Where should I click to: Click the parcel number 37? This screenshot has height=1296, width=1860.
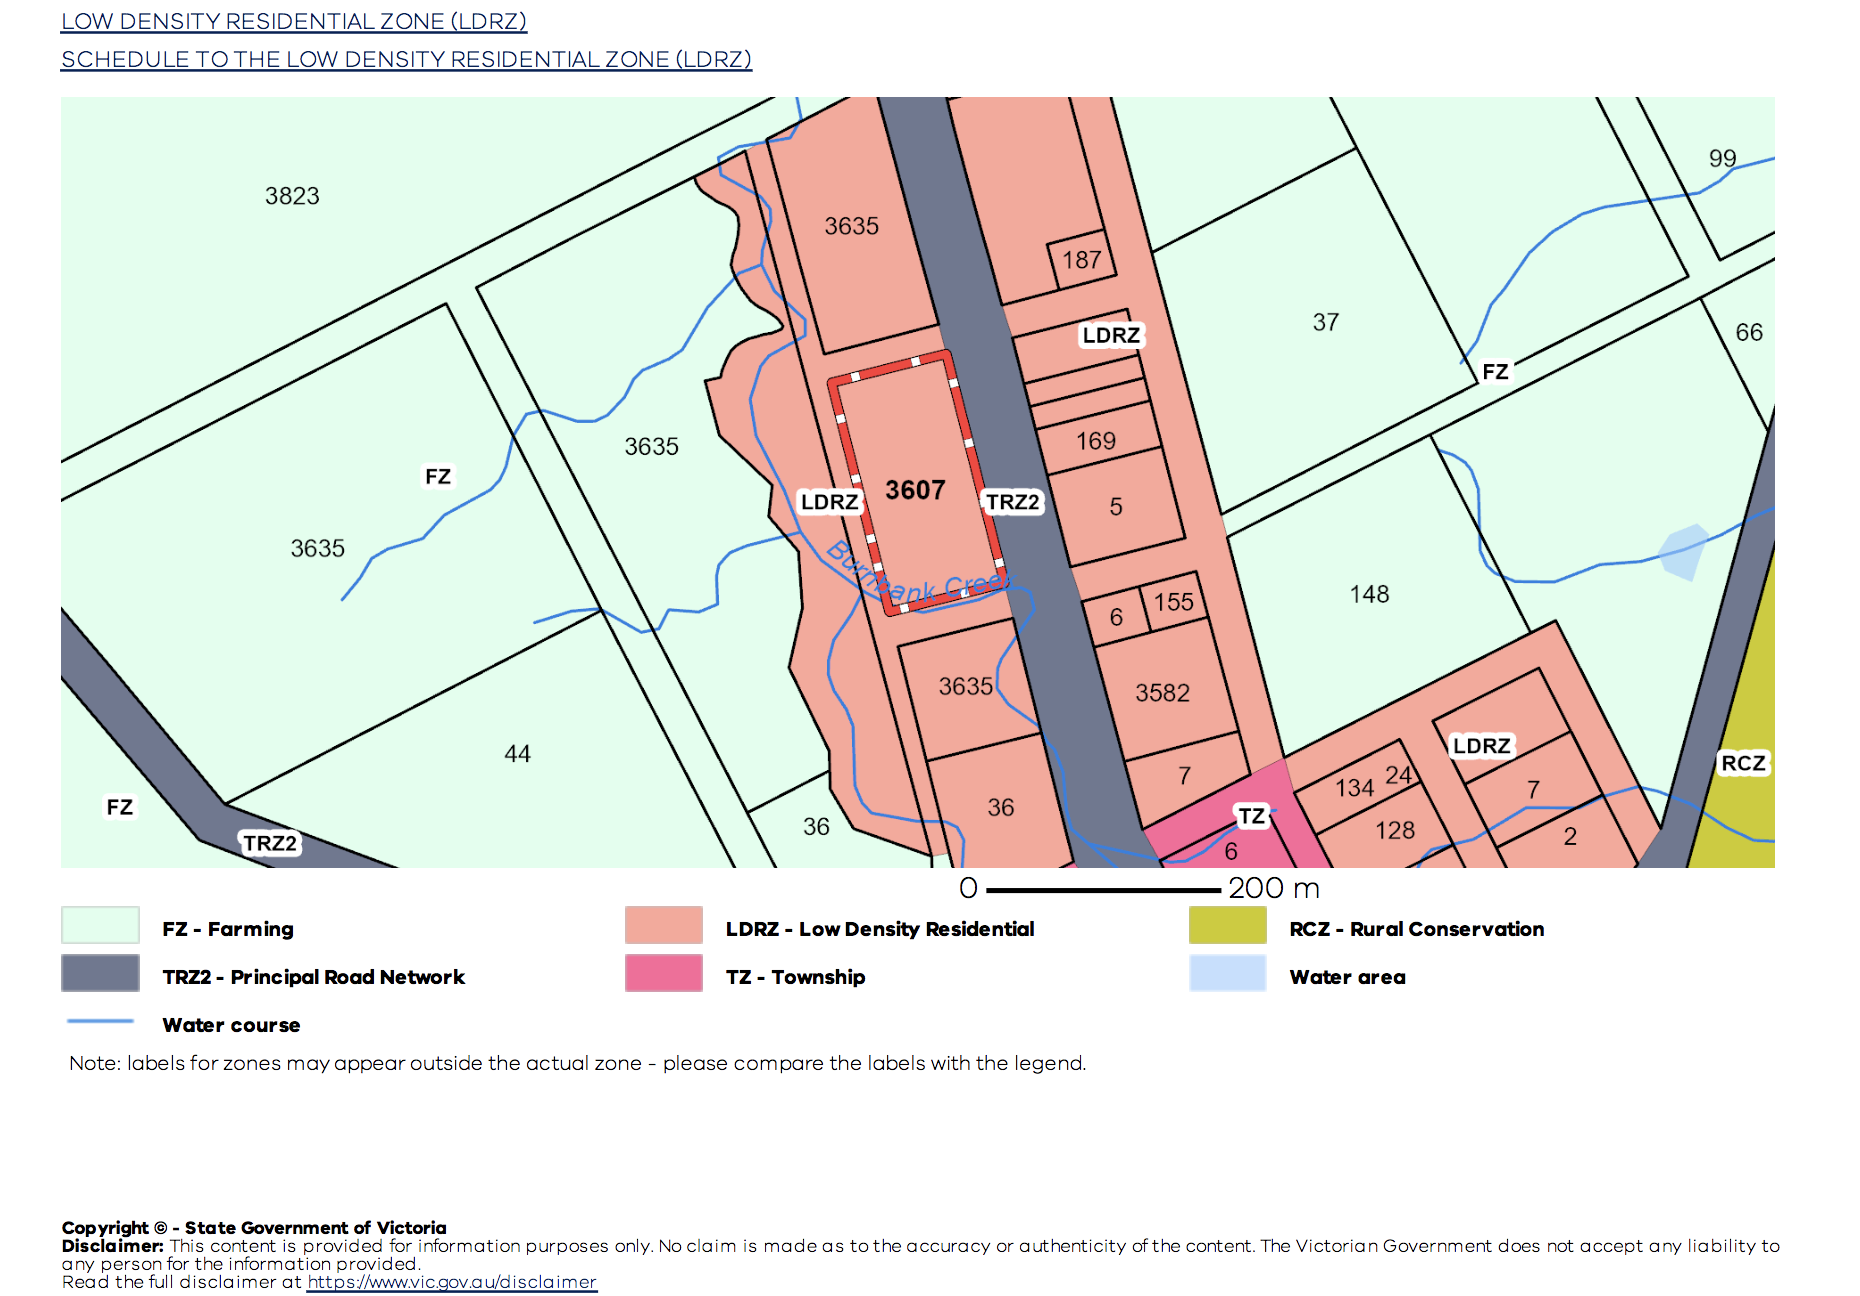coord(1326,322)
